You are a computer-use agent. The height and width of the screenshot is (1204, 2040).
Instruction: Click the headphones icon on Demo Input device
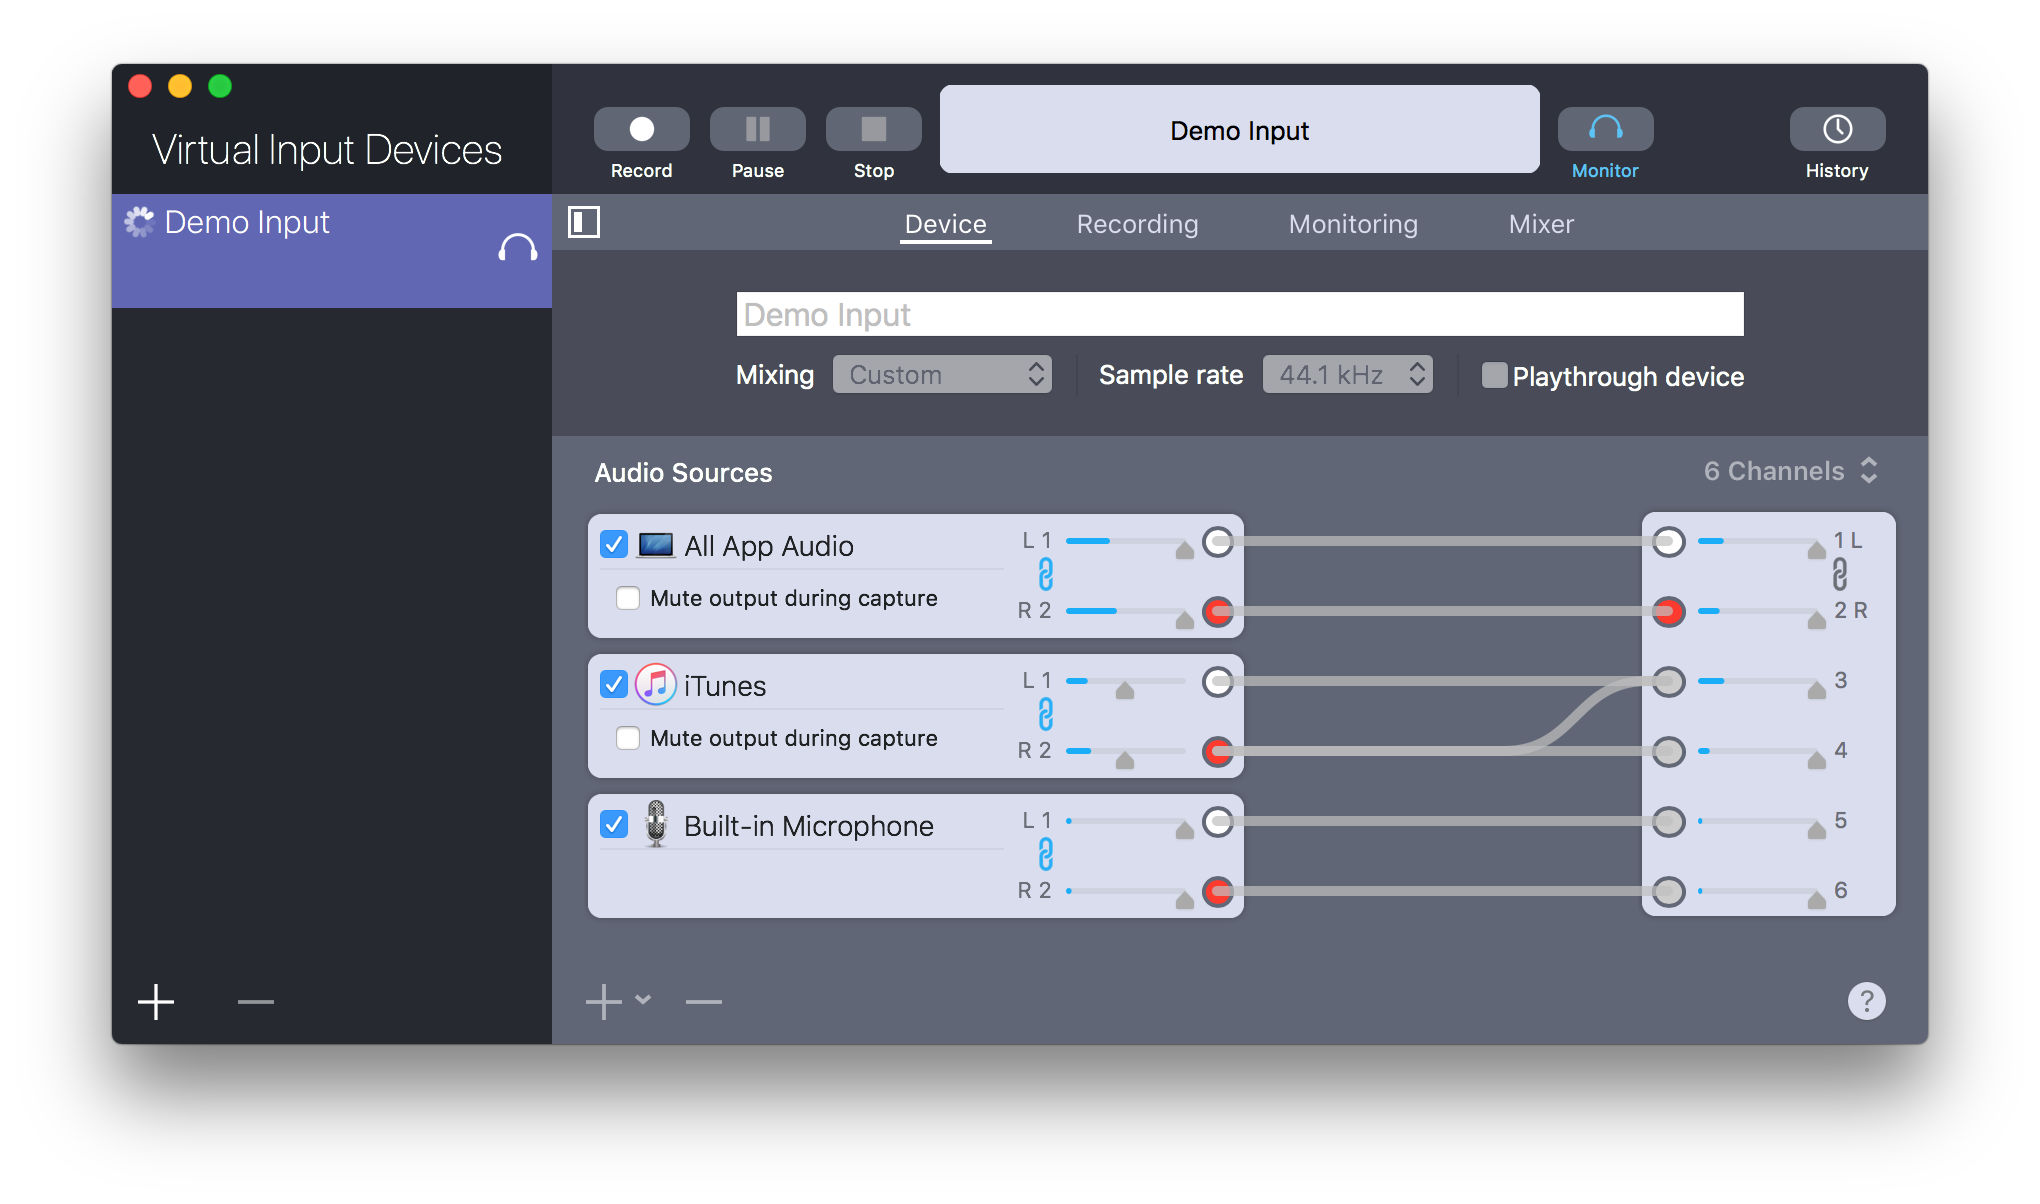[x=517, y=248]
